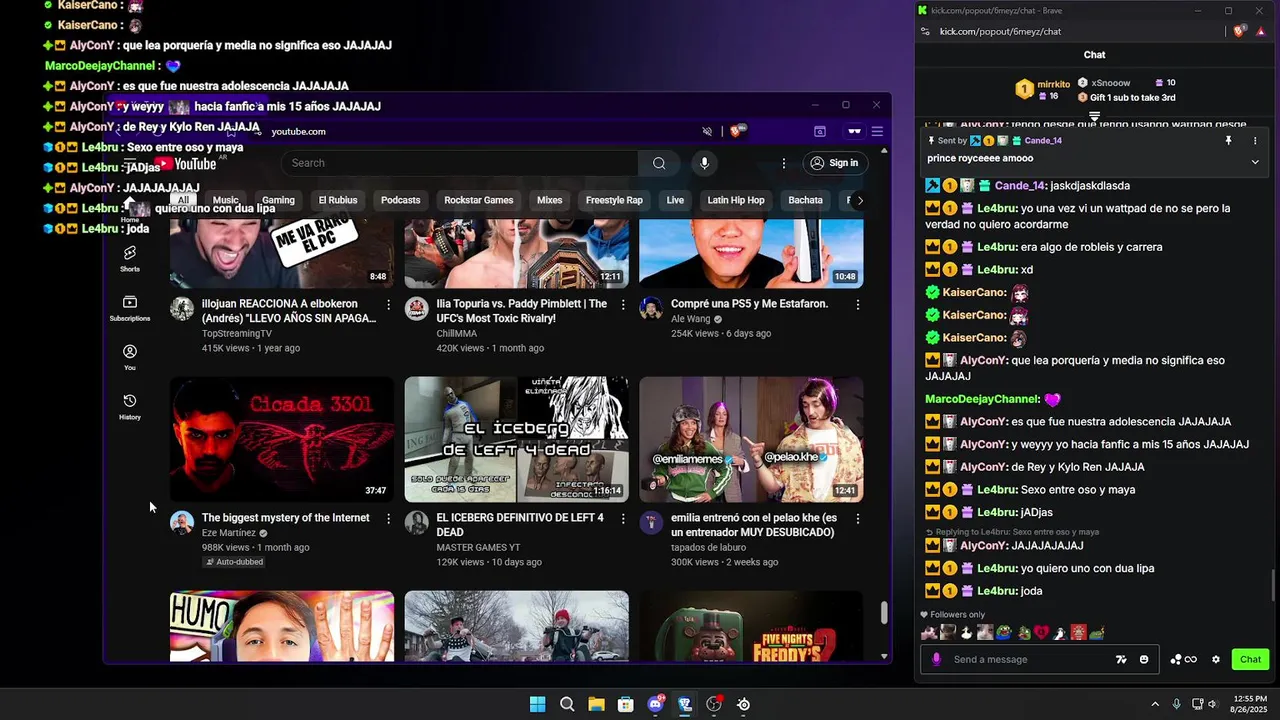The width and height of the screenshot is (1280, 720).
Task: Open more options for the illojuan REACCIONA video
Action: (389, 304)
